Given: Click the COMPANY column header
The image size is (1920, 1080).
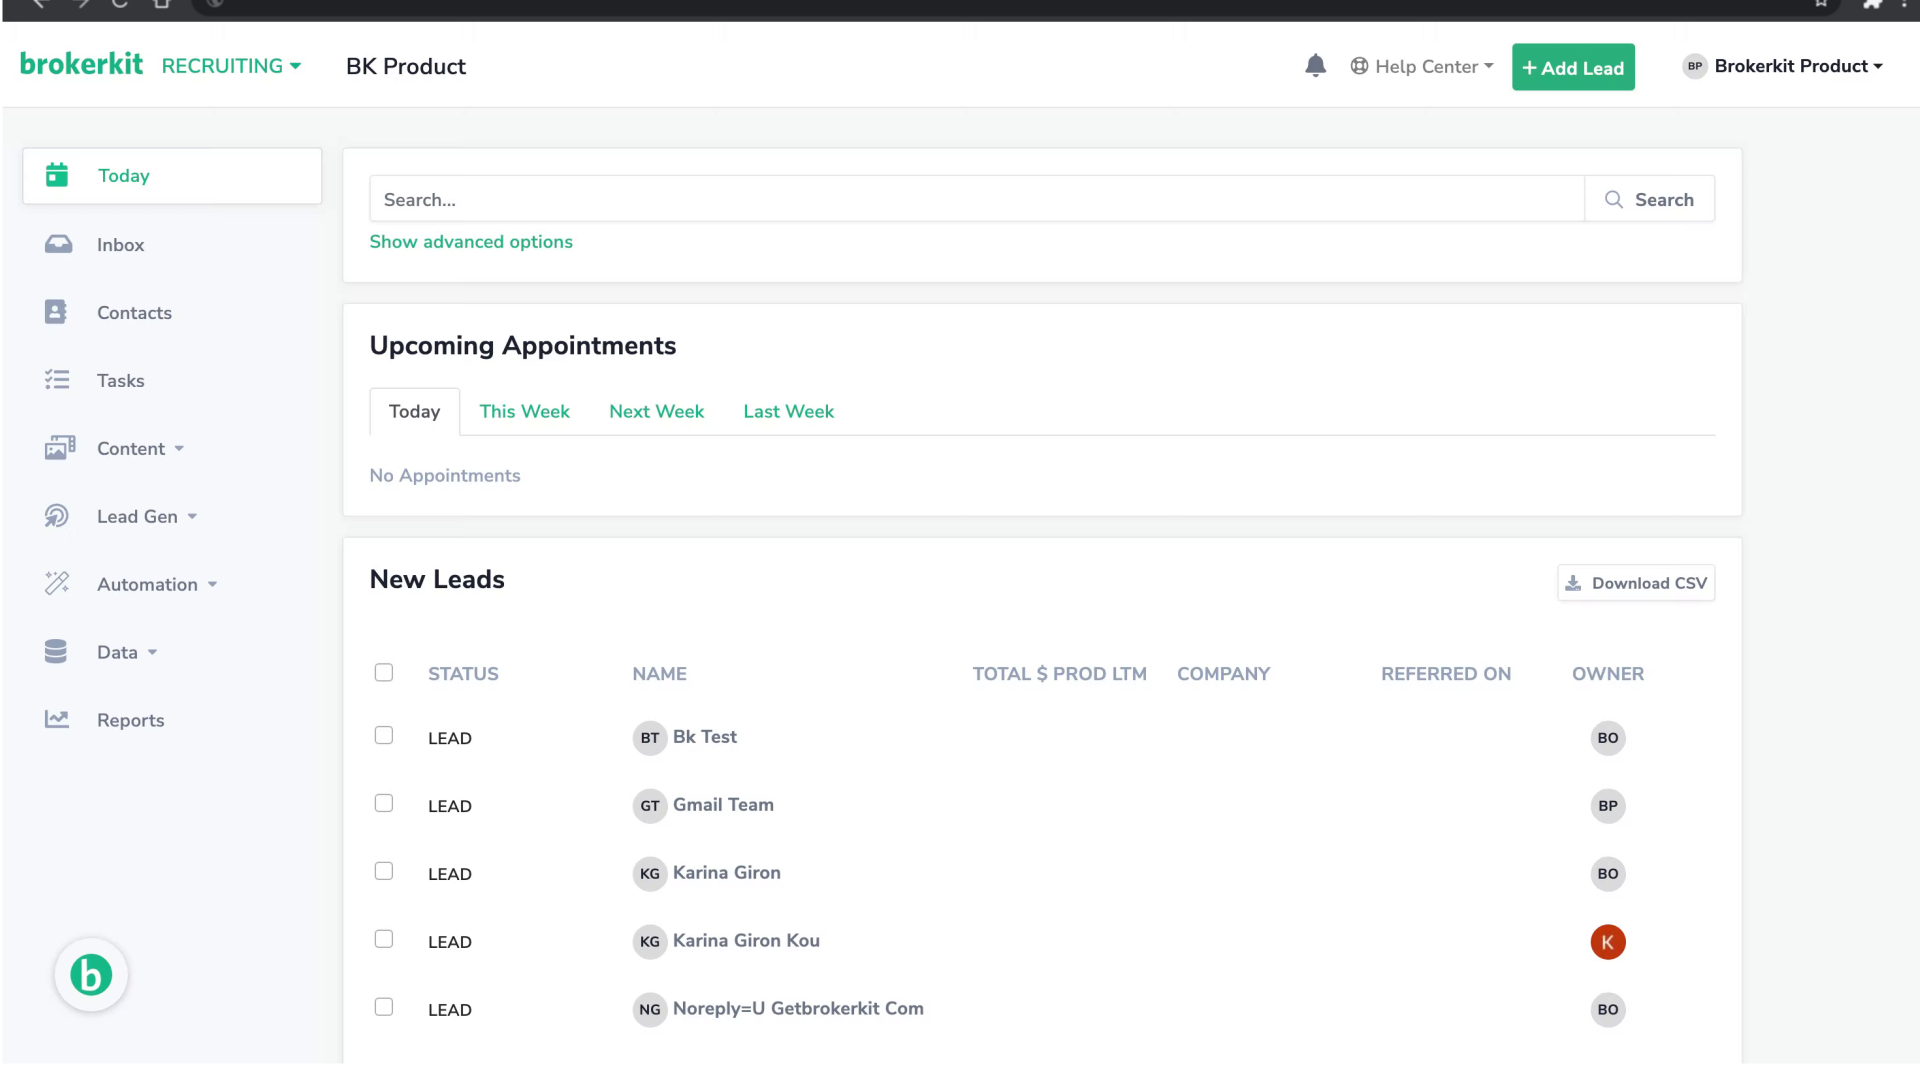Looking at the screenshot, I should pyautogui.click(x=1223, y=674).
